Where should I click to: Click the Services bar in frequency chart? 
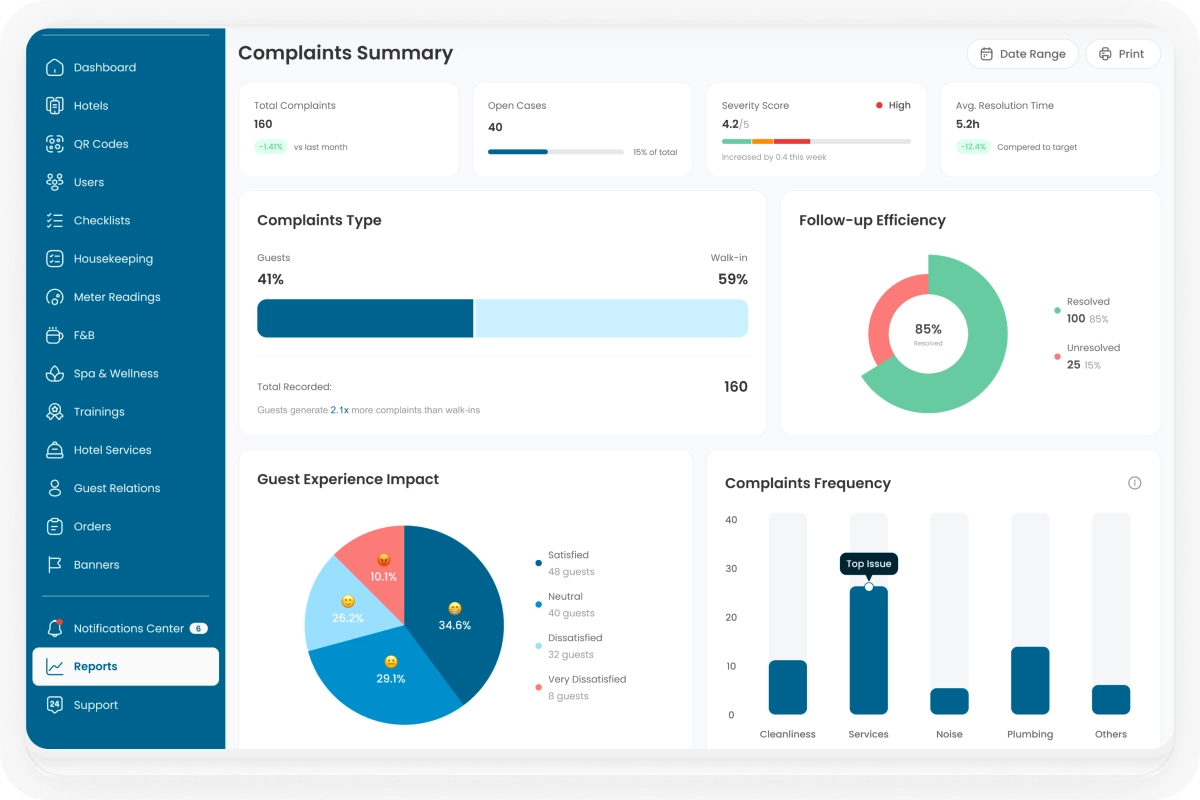pyautogui.click(x=868, y=650)
